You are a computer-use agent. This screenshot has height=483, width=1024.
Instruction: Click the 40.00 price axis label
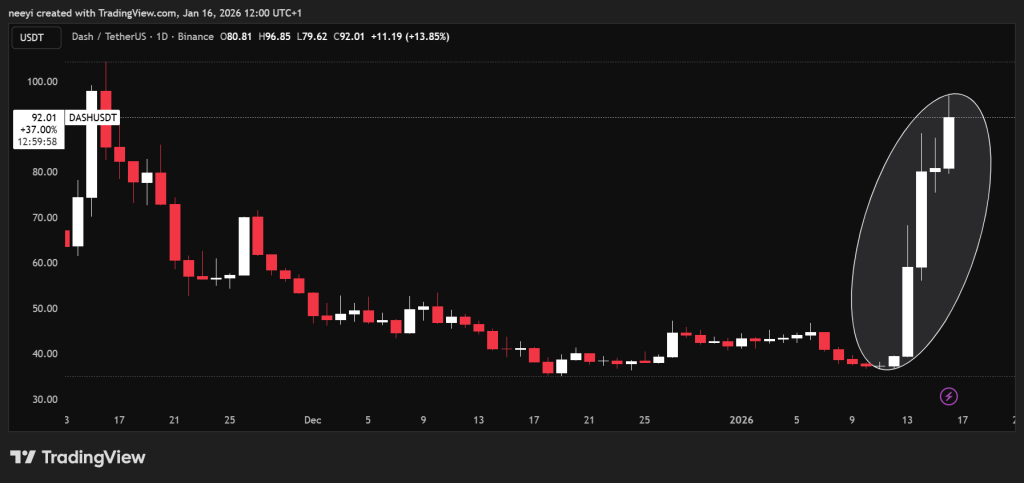click(x=45, y=354)
